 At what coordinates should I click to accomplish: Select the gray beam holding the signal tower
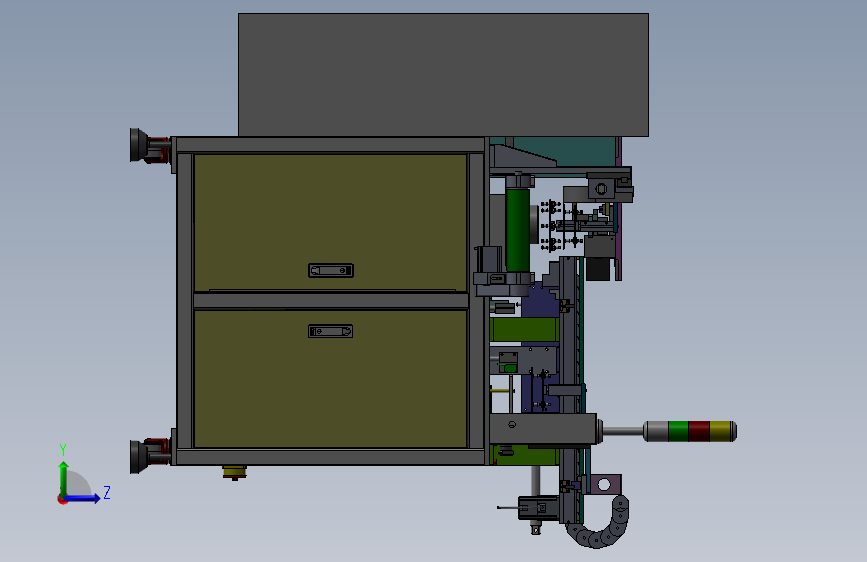tap(543, 429)
